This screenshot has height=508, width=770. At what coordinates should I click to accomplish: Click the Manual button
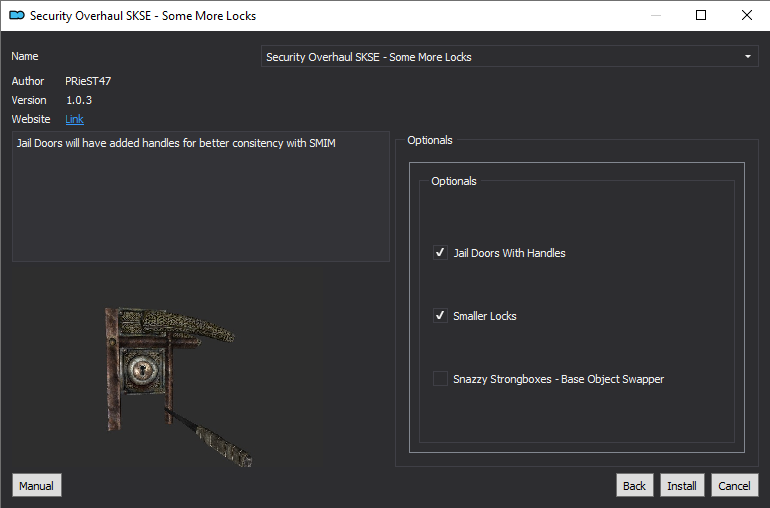click(x=37, y=485)
